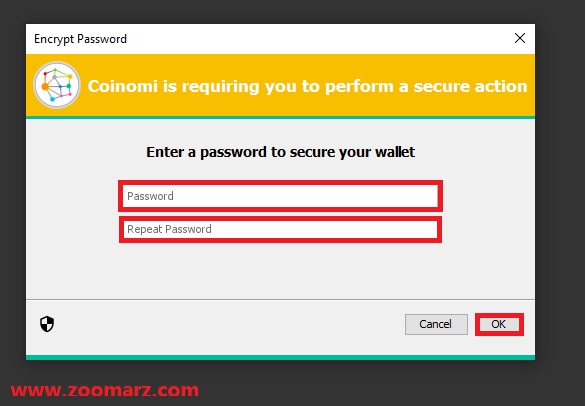The height and width of the screenshot is (406, 586).
Task: Click the yellow secure action banner text
Action: click(307, 86)
